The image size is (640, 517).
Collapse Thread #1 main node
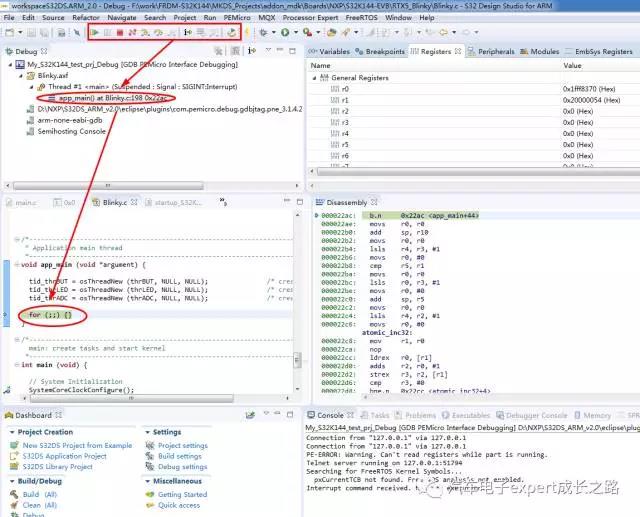31,87
